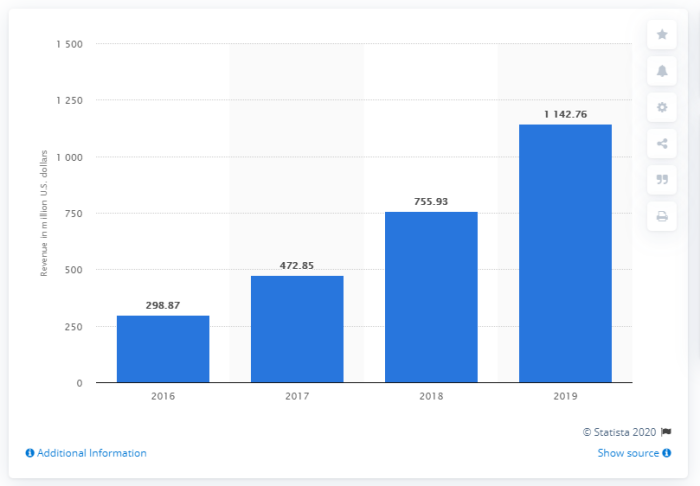The height and width of the screenshot is (486, 700).
Task: Select the 2017 bar
Action: tap(297, 329)
